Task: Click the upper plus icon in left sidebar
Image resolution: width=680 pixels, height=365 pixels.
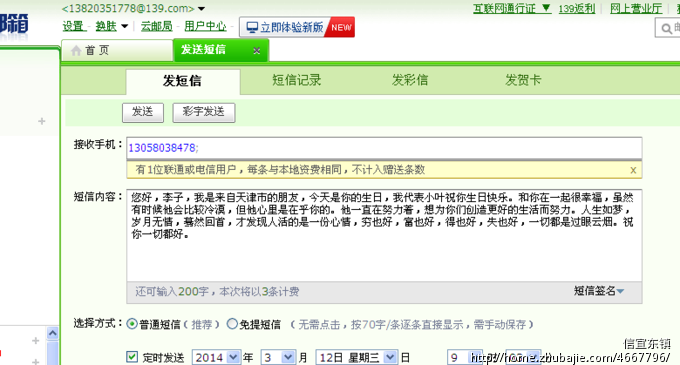Action: tap(42, 121)
